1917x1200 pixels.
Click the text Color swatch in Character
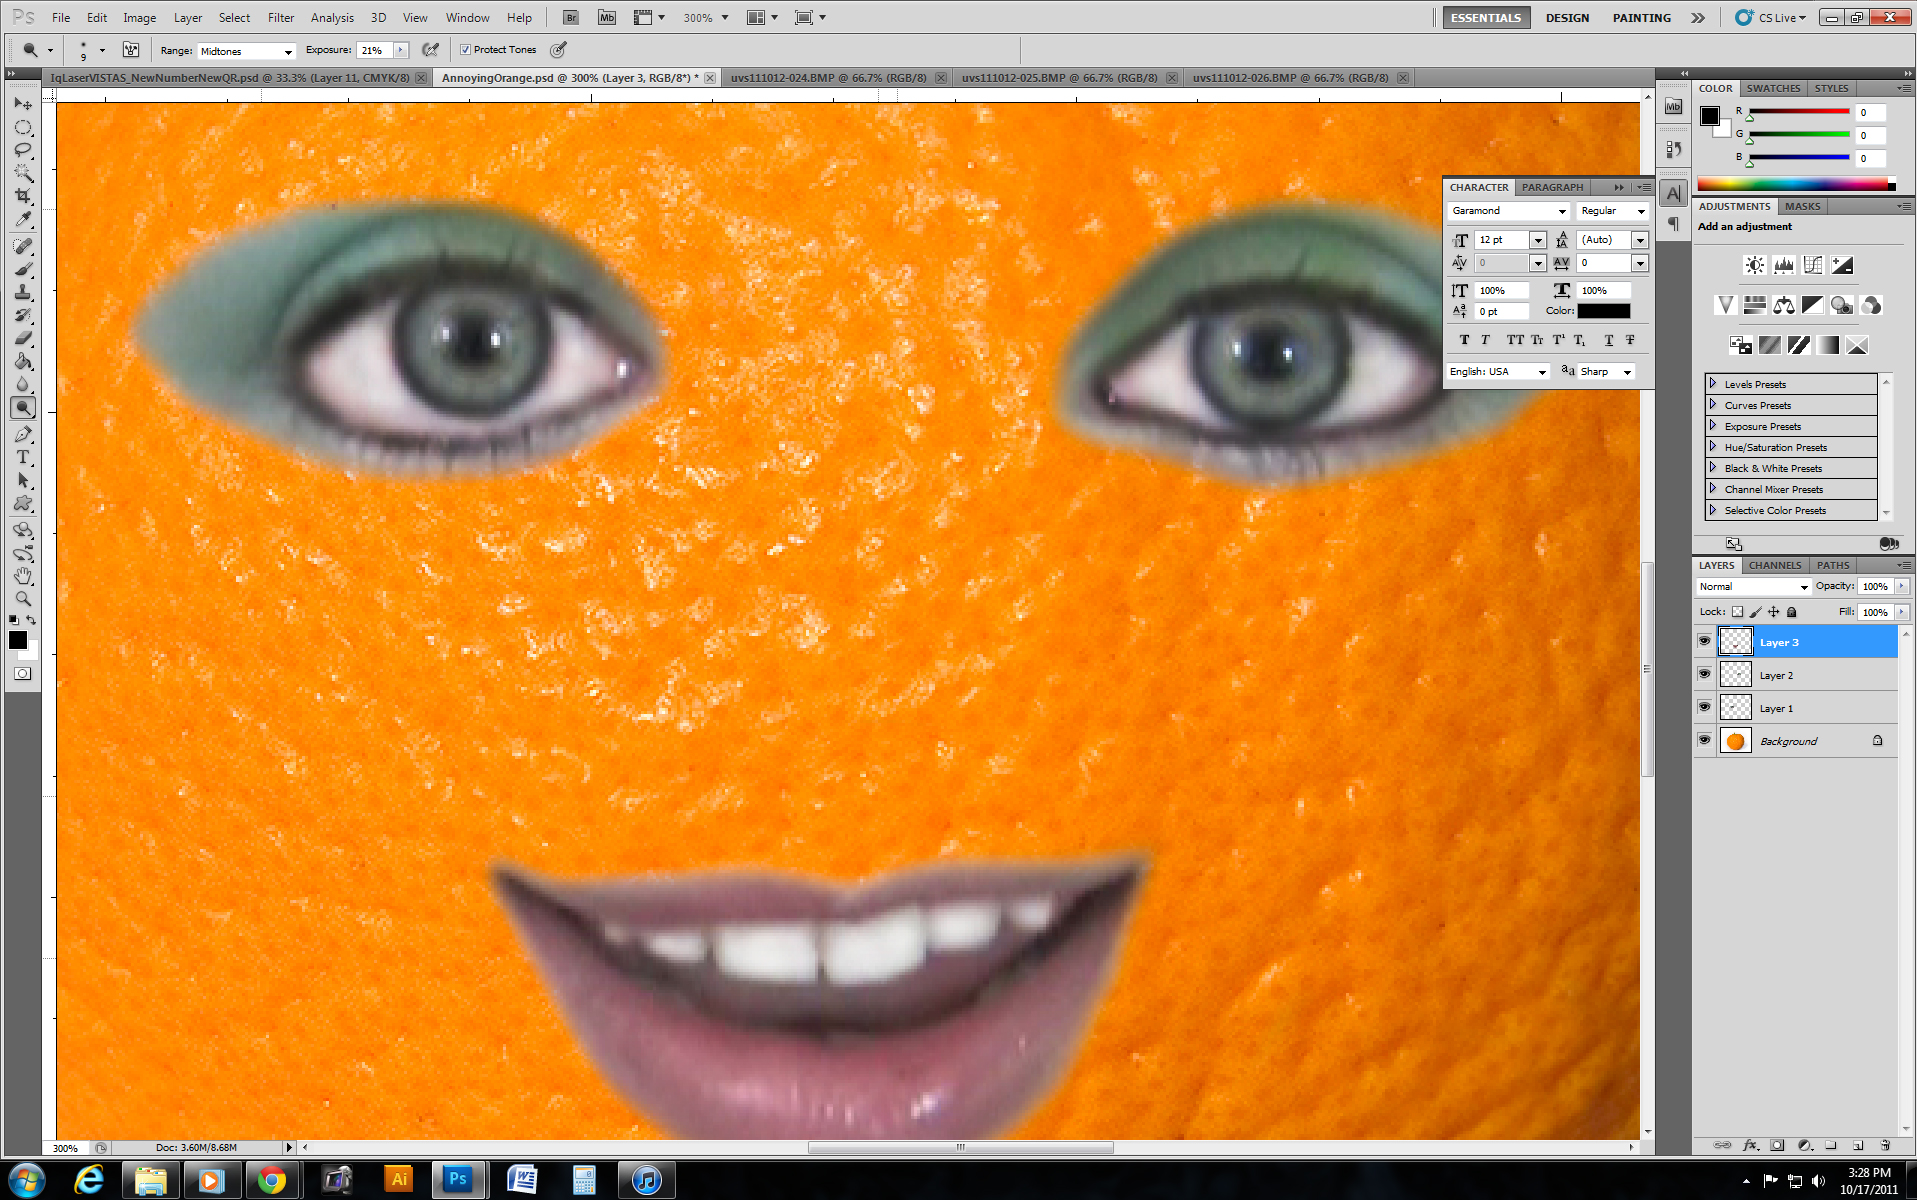[x=1604, y=311]
